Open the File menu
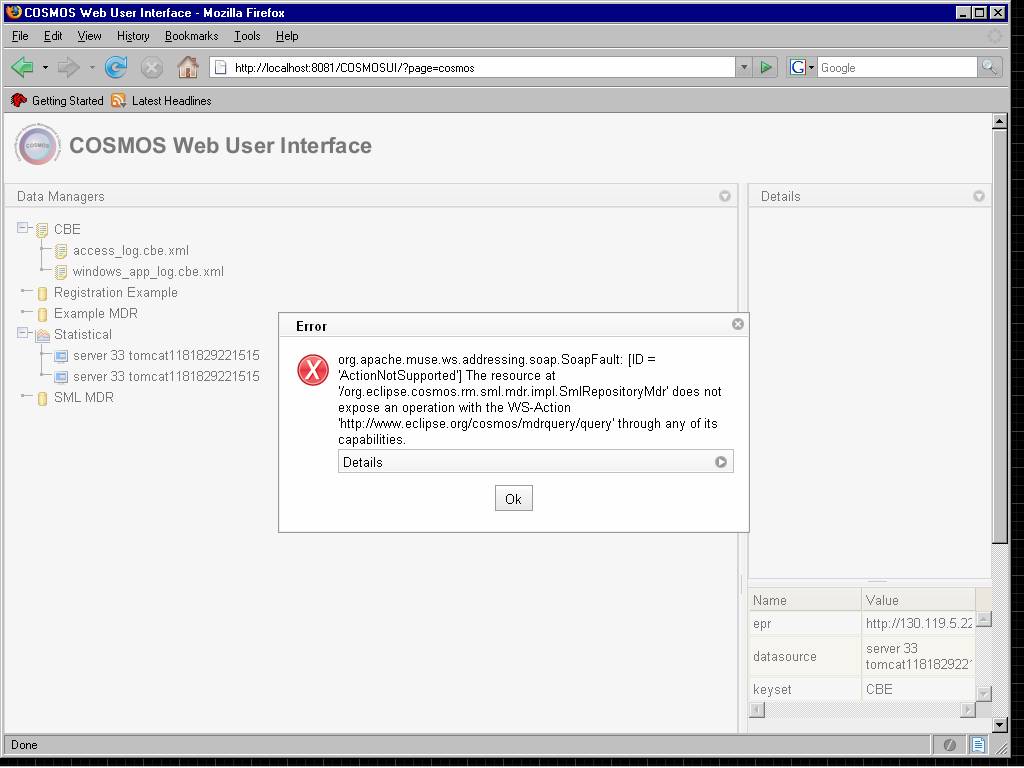1024x768 pixels. 20,36
